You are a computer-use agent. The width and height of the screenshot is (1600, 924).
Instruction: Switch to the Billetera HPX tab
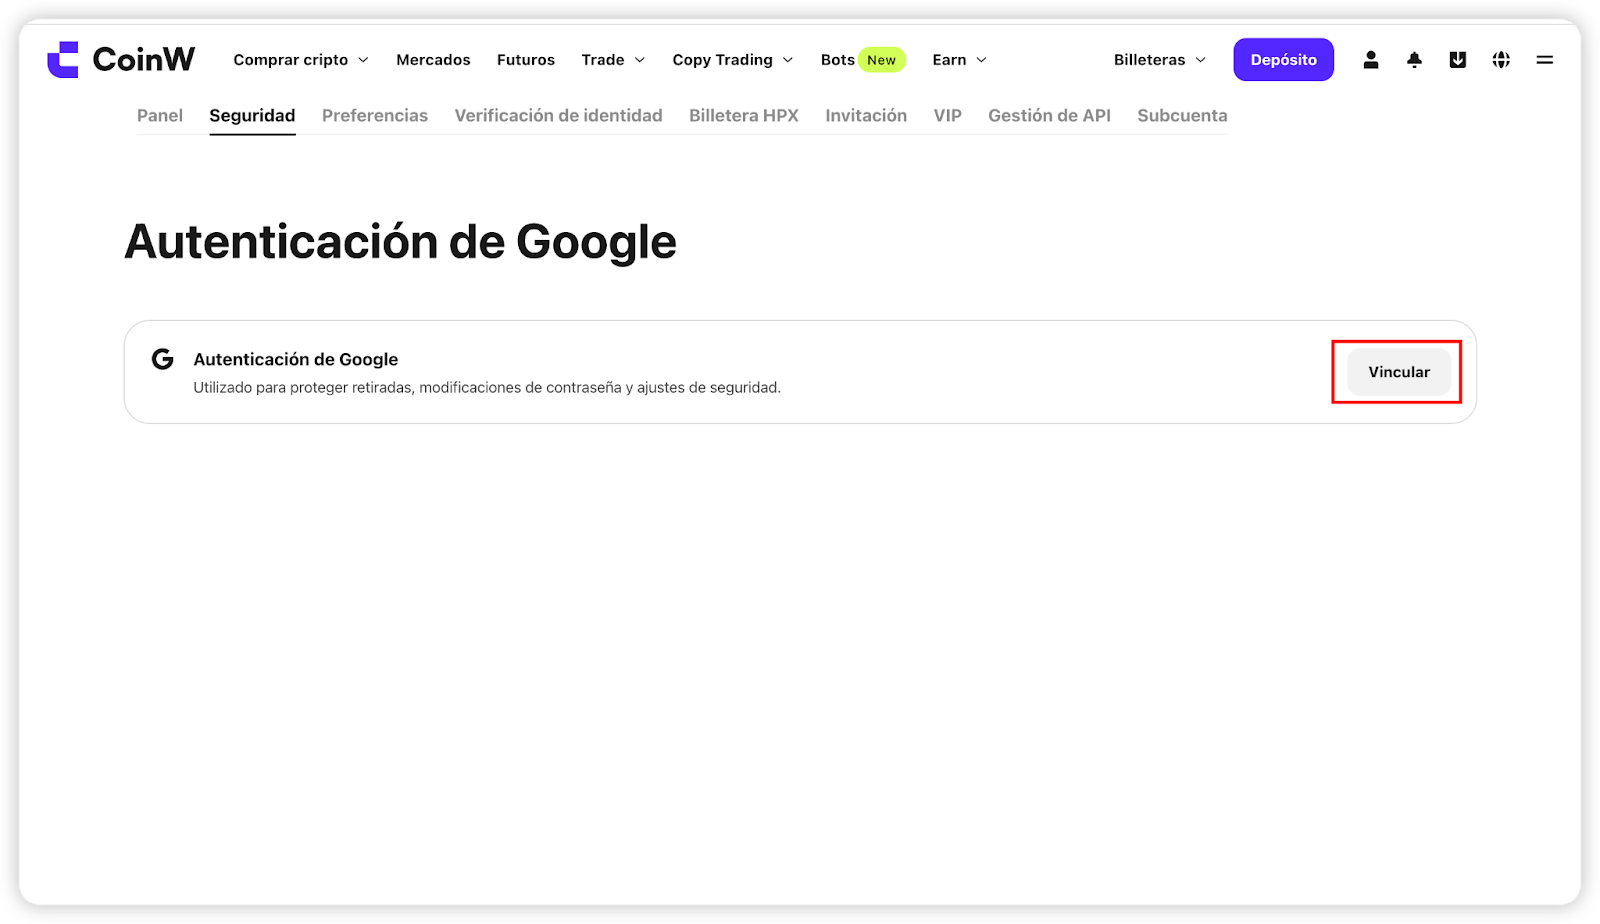pyautogui.click(x=744, y=116)
